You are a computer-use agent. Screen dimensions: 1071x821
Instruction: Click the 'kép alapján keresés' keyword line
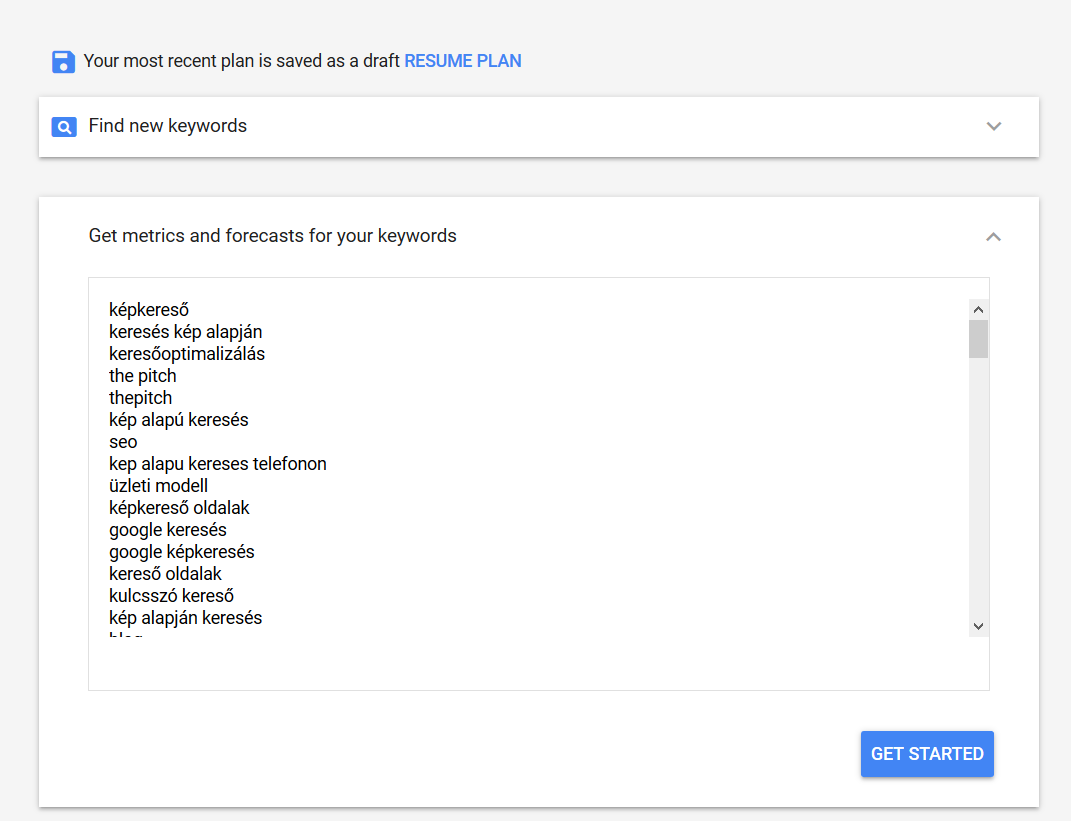pyautogui.click(x=186, y=617)
